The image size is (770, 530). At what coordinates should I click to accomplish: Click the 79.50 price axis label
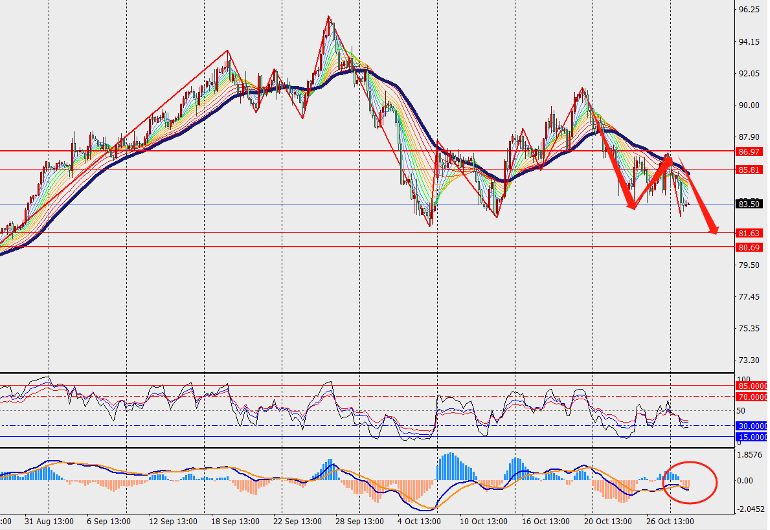(x=749, y=265)
